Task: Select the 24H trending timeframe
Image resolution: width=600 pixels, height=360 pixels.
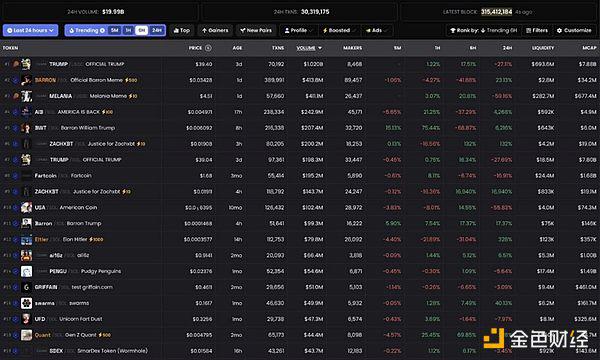Action: [x=157, y=30]
